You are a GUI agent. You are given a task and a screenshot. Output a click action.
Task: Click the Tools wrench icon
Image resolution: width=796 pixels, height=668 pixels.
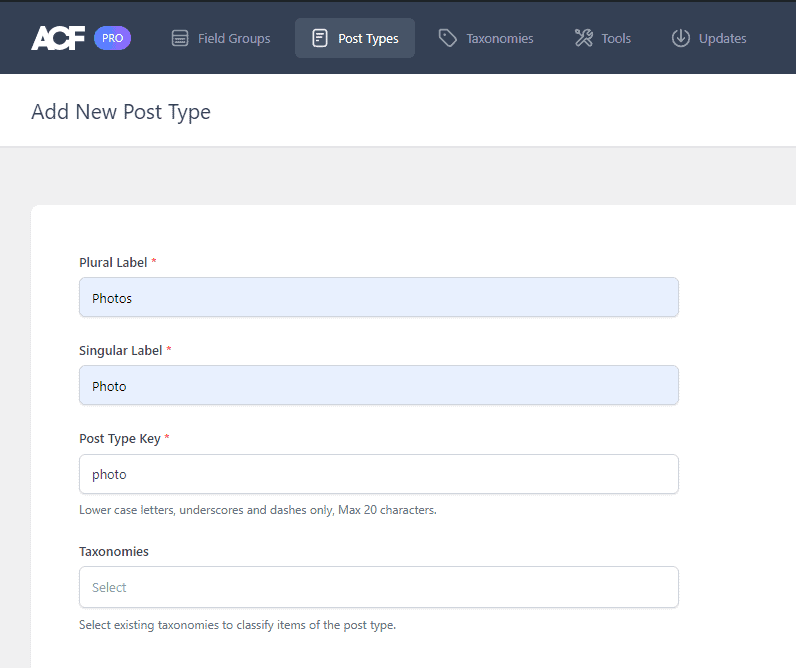[x=583, y=39]
